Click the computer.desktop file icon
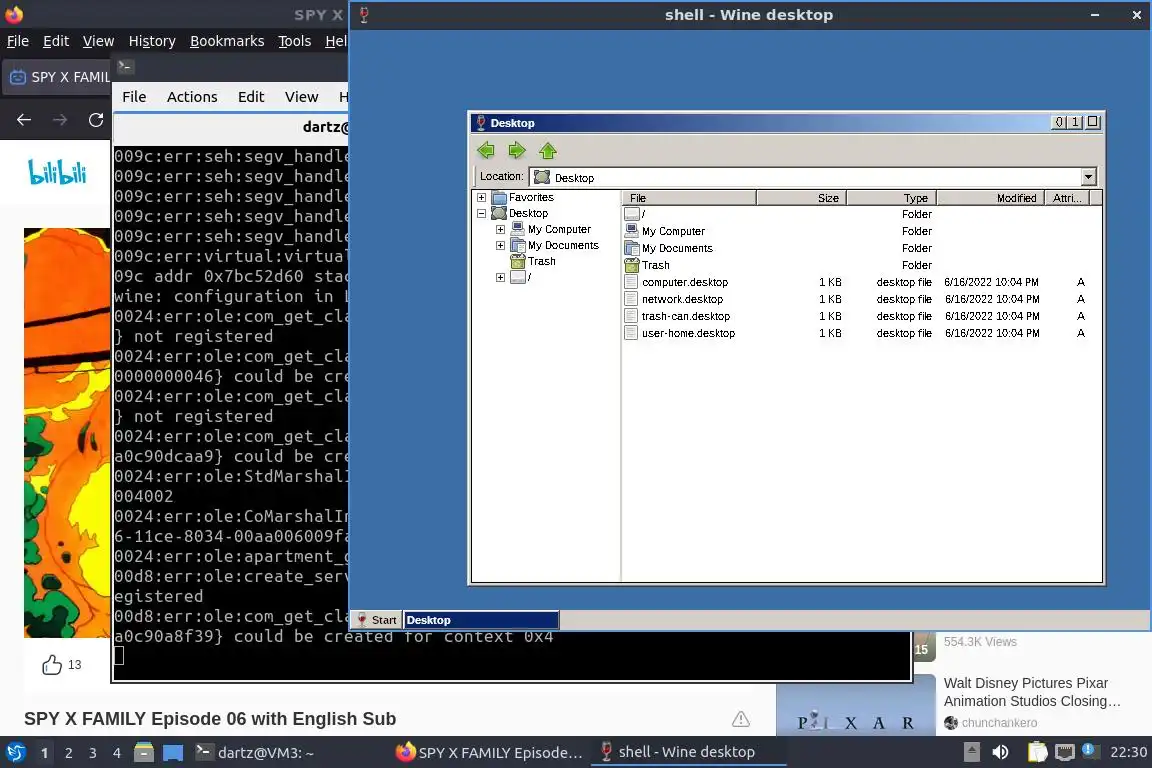The width and height of the screenshot is (1152, 768). coord(630,282)
